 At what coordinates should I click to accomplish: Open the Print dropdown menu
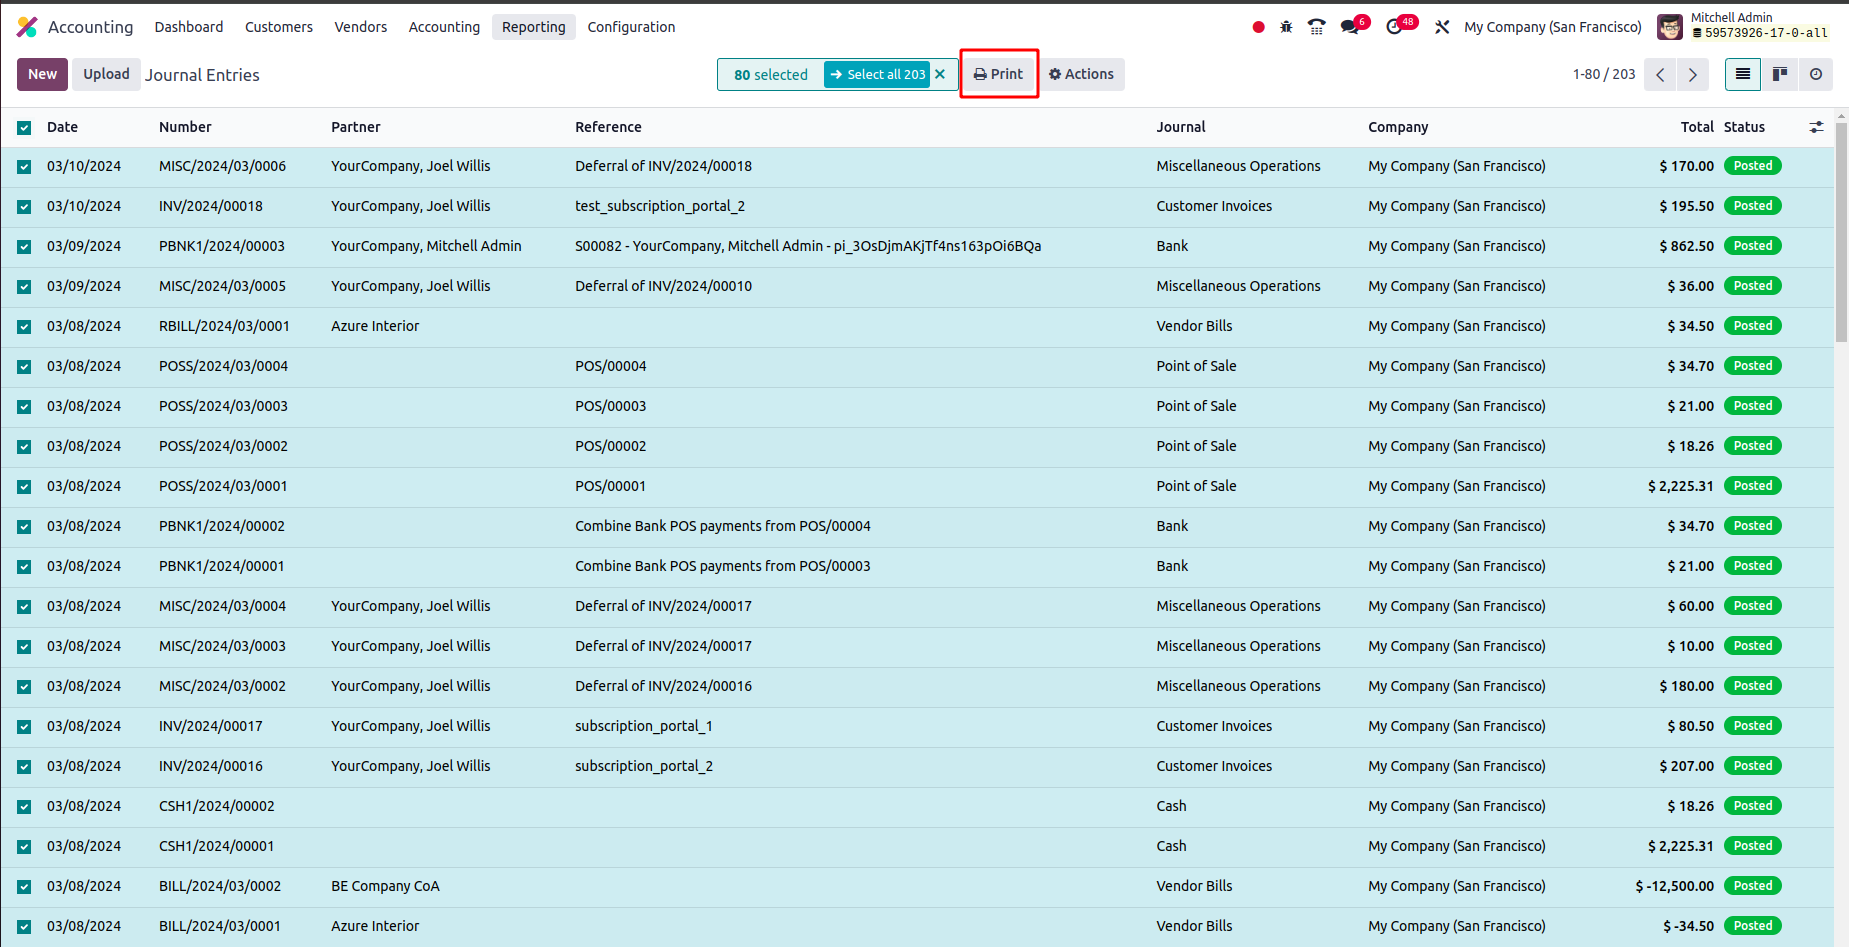[x=999, y=74]
